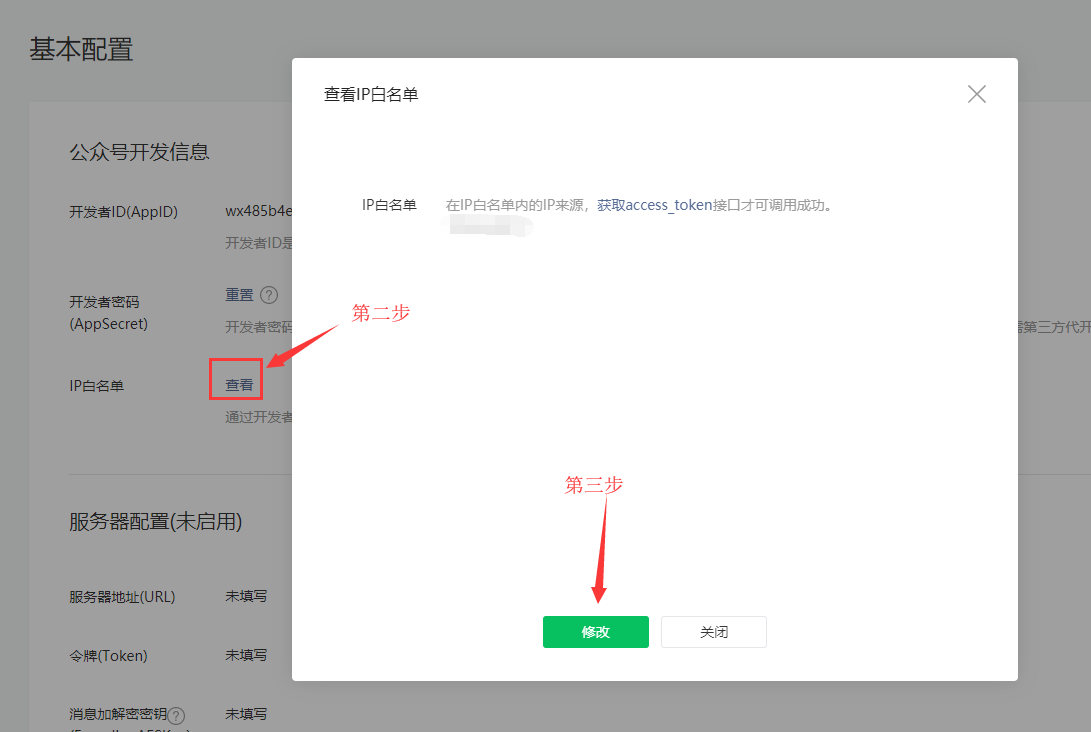Click the 查看IP白名单 dialog title

click(x=370, y=94)
